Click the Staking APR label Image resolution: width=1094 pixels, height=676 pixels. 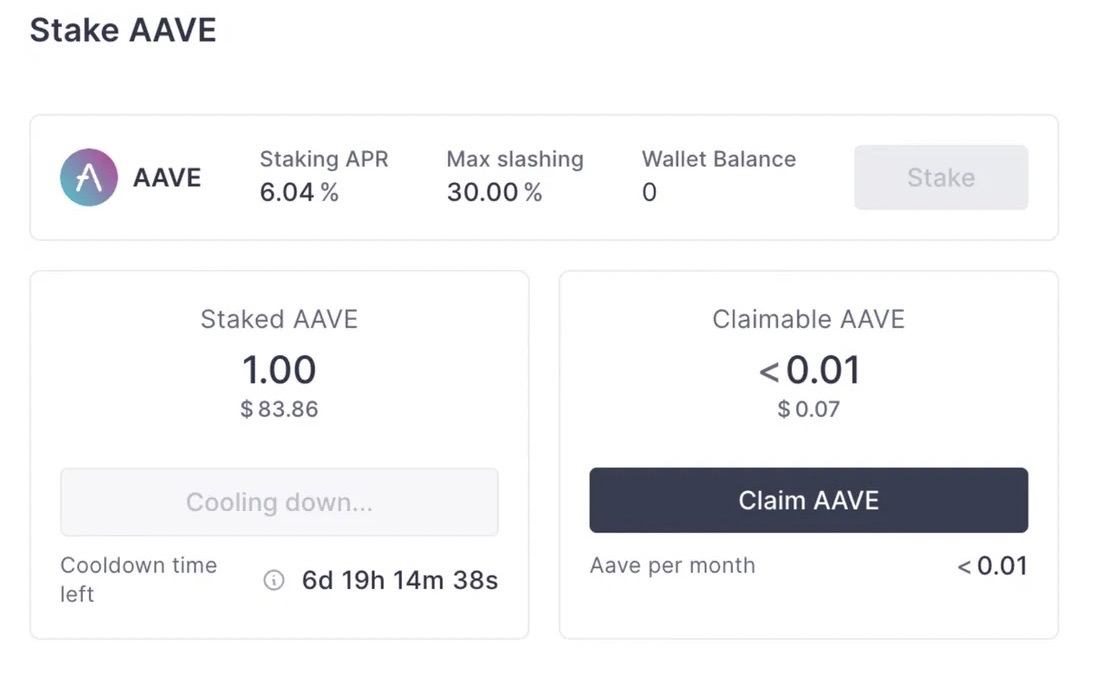point(324,159)
